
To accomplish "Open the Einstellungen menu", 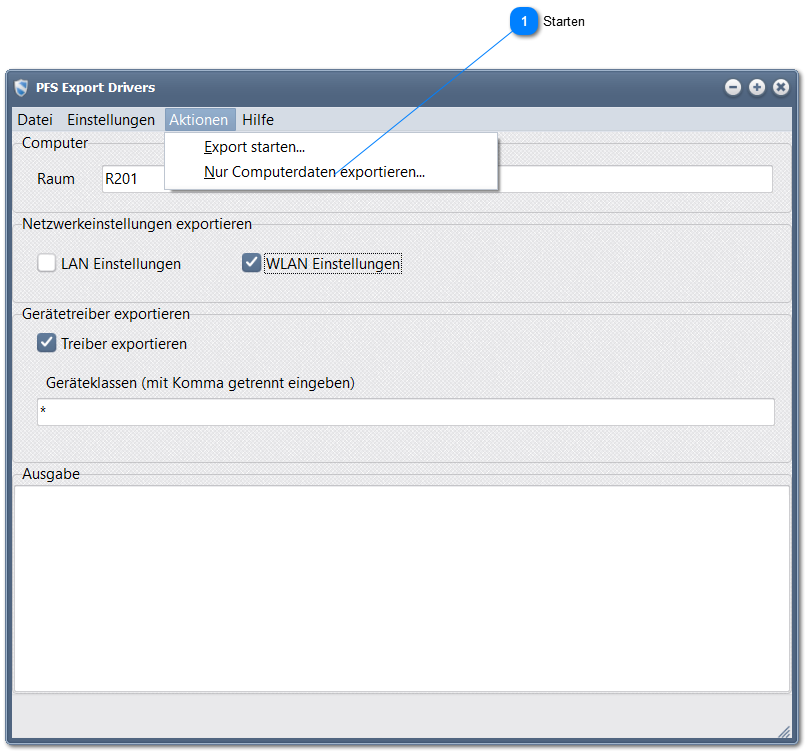I will click(111, 120).
